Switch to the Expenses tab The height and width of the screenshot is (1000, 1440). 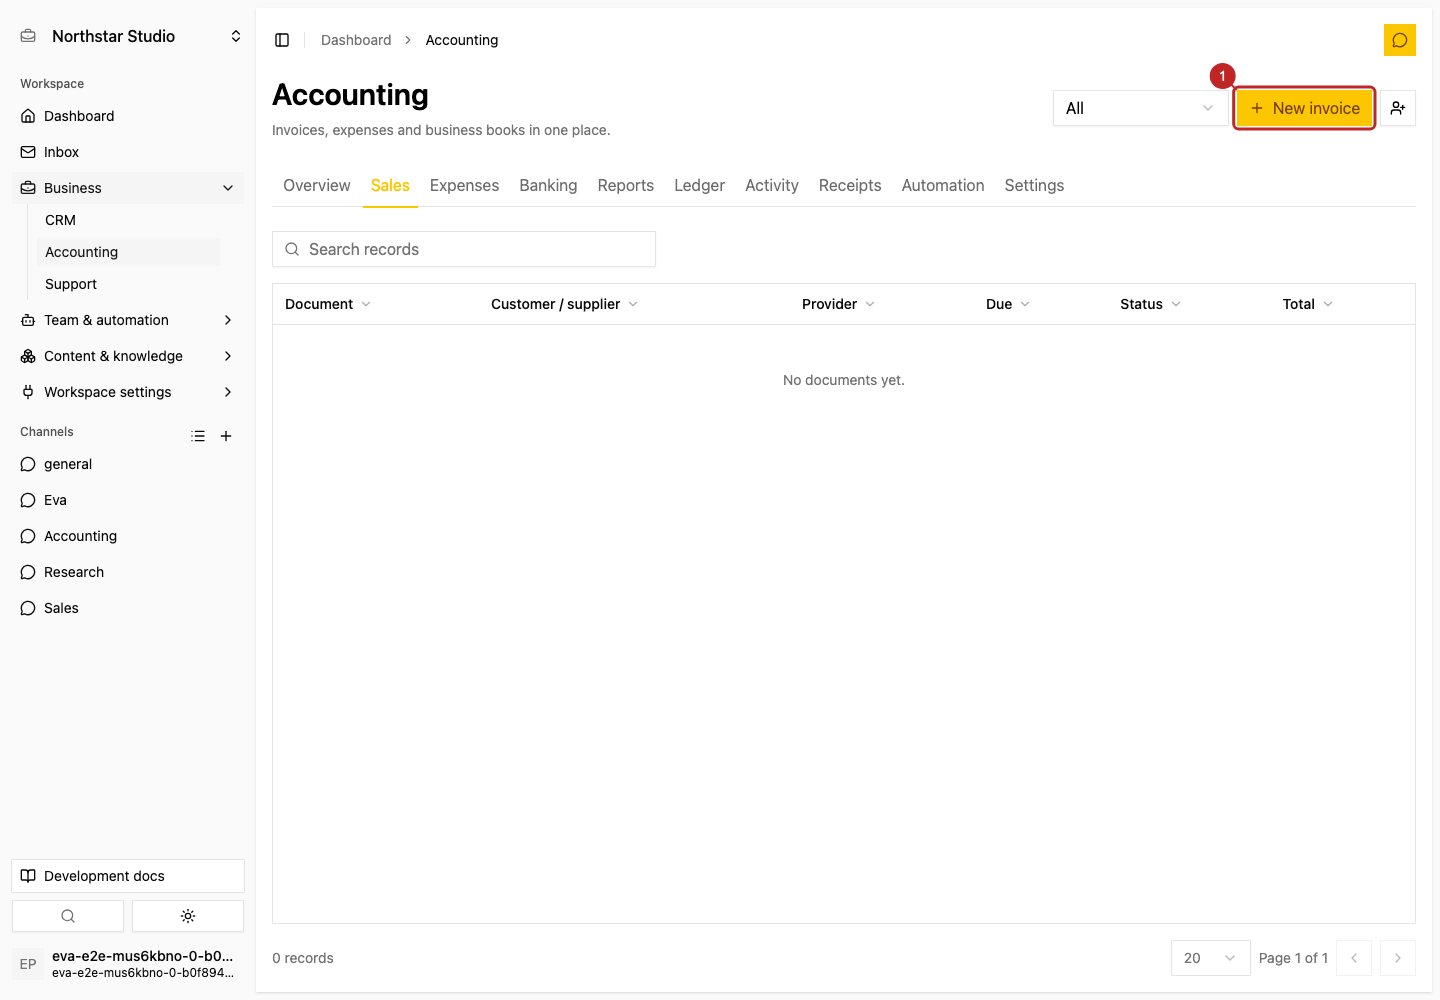(x=464, y=186)
